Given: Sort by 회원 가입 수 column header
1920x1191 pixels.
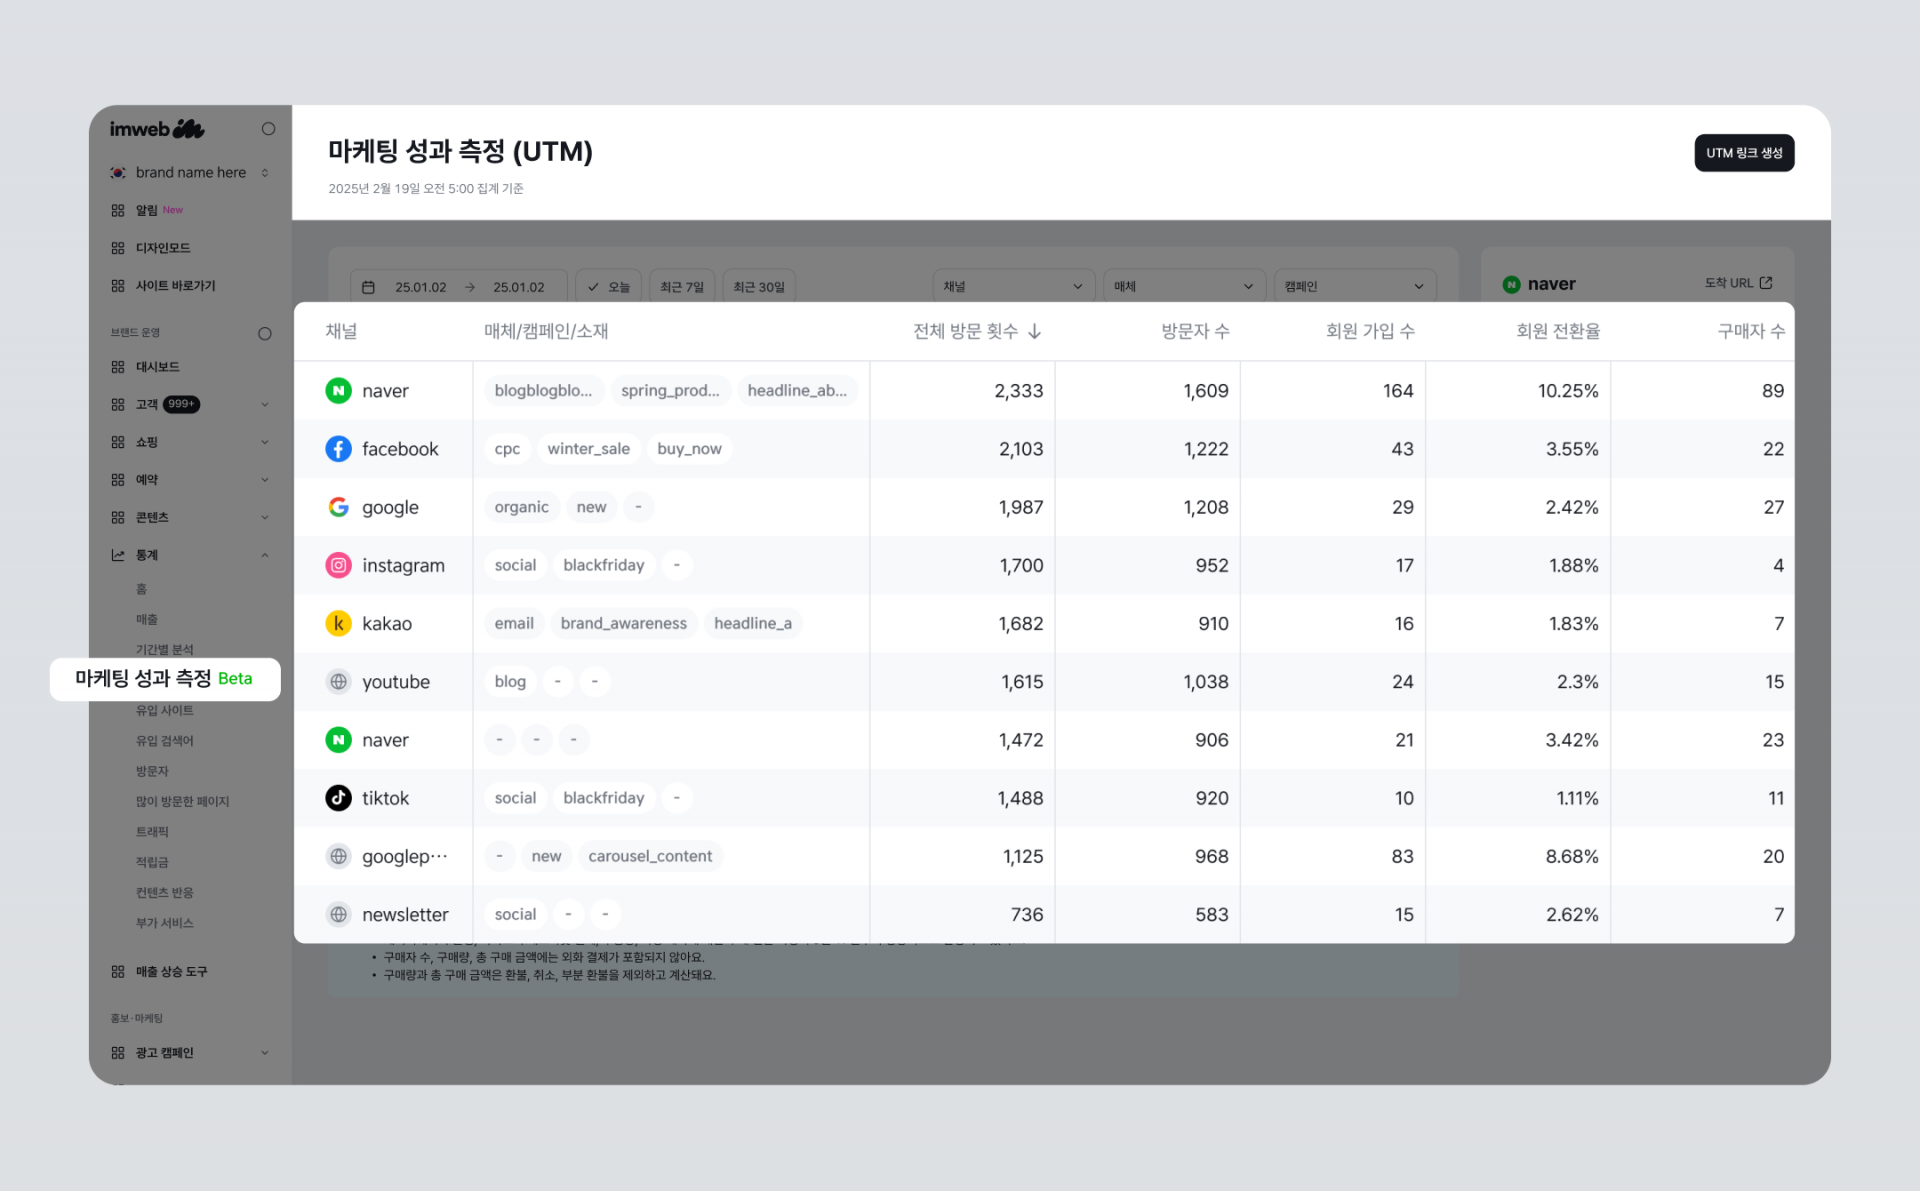Looking at the screenshot, I should coord(1370,331).
